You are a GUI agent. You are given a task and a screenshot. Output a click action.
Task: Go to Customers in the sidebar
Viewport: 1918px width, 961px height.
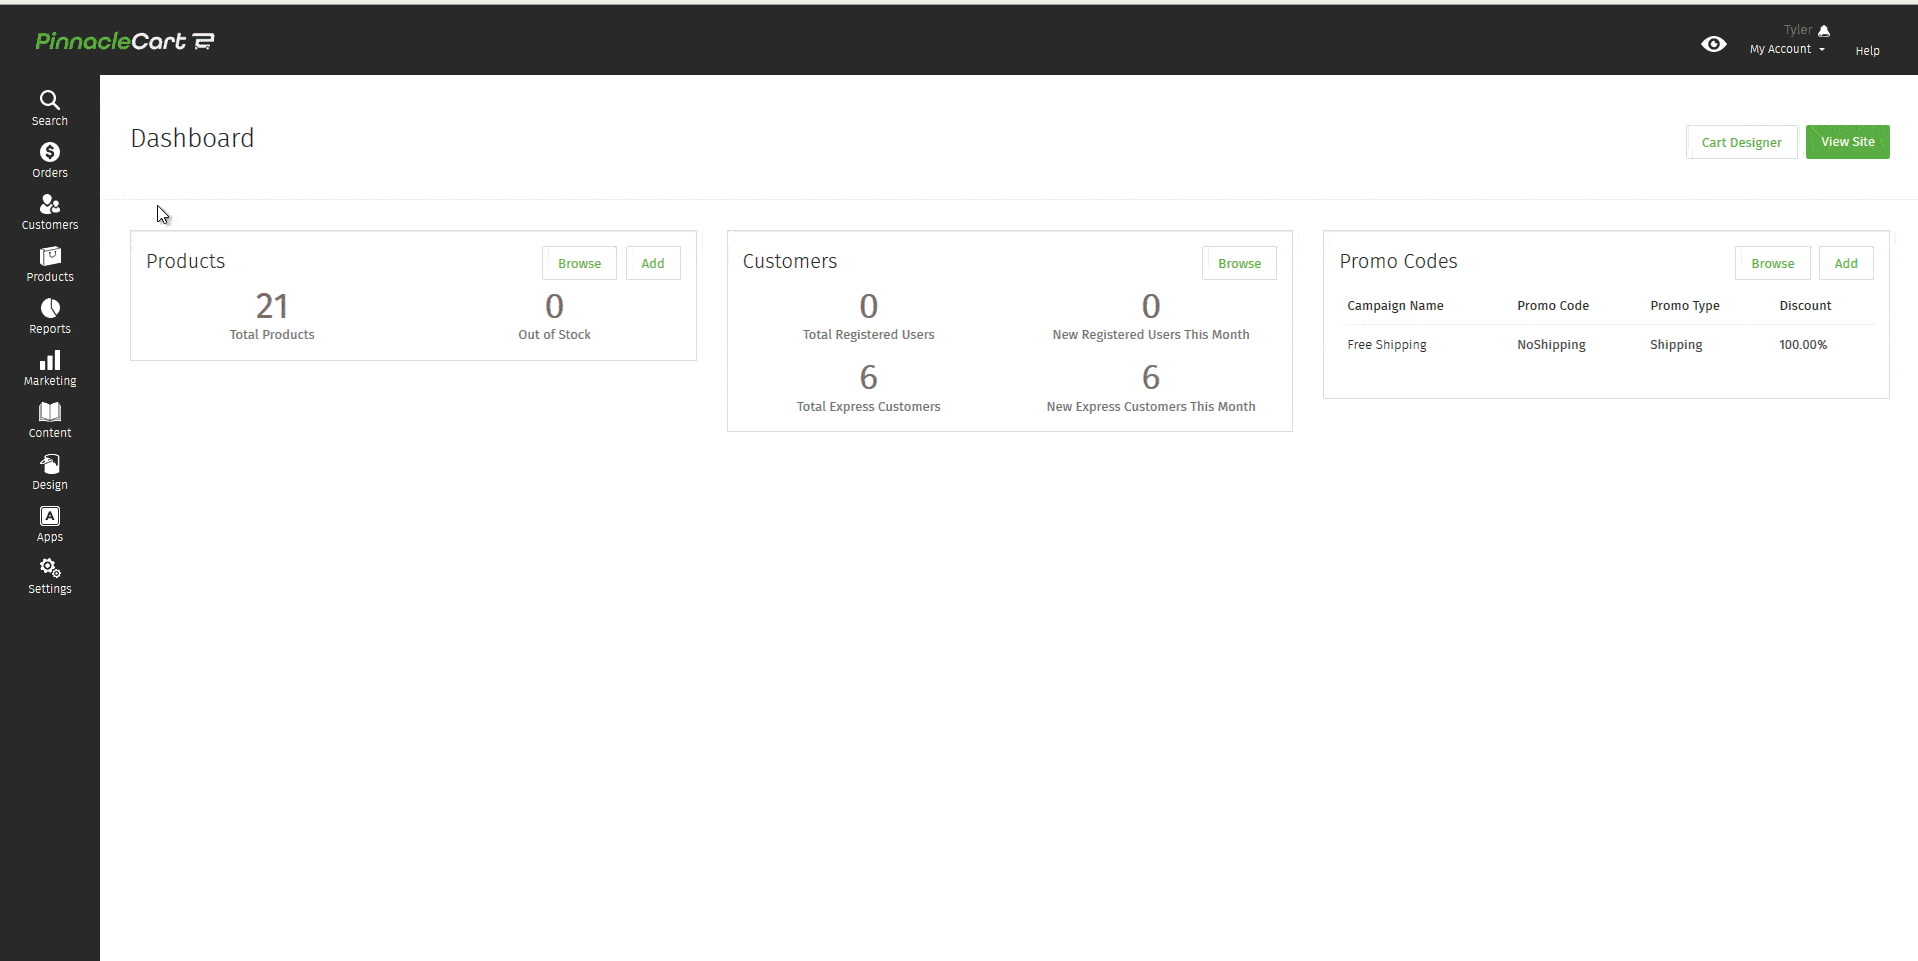pyautogui.click(x=50, y=212)
